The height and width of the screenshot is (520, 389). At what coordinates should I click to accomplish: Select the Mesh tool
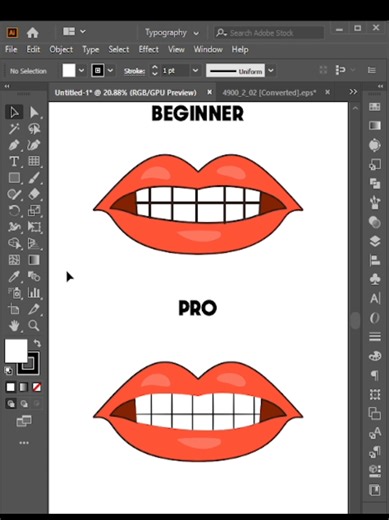pyautogui.click(x=14, y=260)
